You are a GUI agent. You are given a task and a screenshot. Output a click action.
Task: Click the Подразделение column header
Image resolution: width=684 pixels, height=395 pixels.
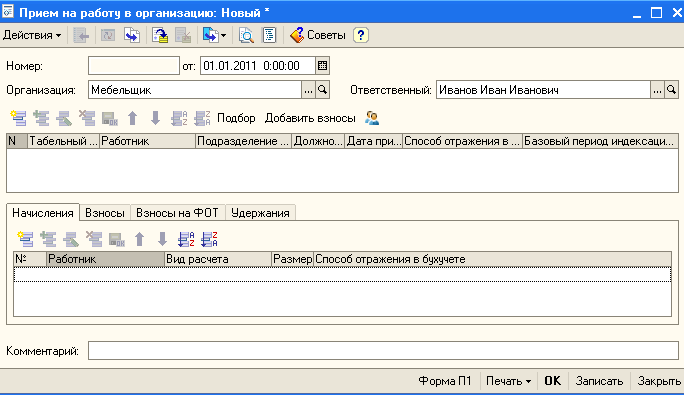243,141
